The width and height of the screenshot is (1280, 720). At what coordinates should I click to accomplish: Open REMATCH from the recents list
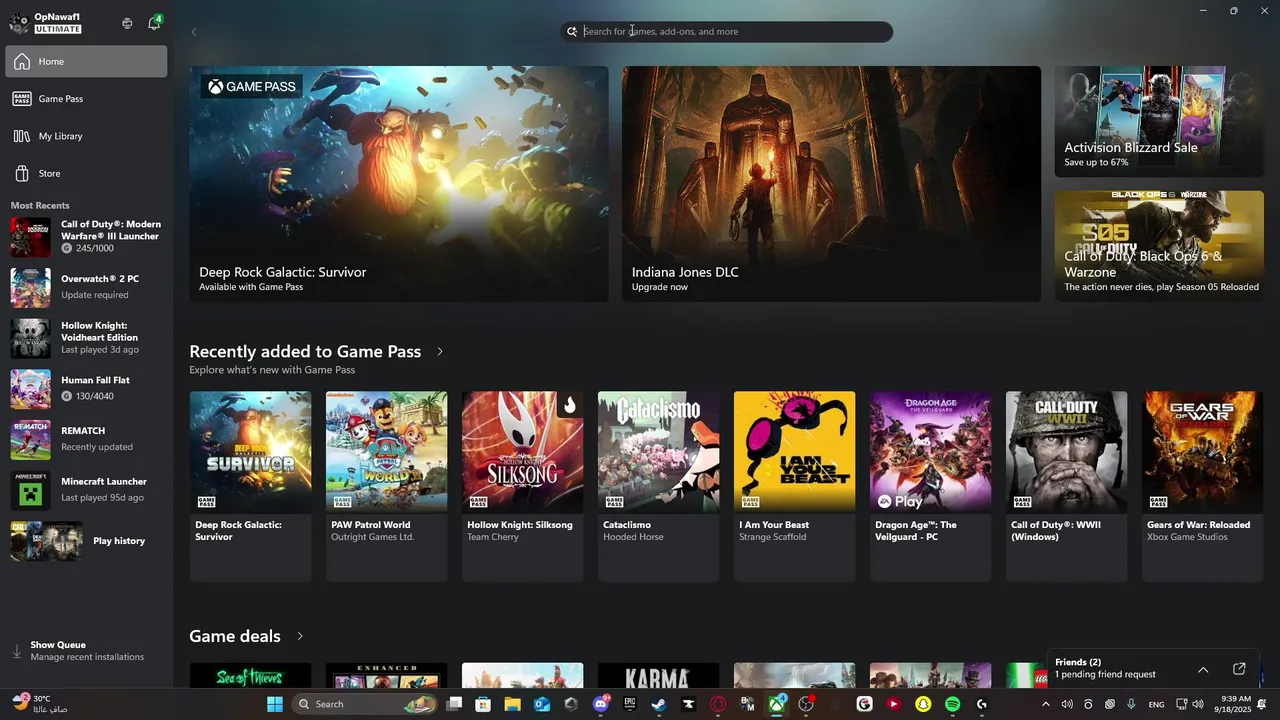(86, 439)
